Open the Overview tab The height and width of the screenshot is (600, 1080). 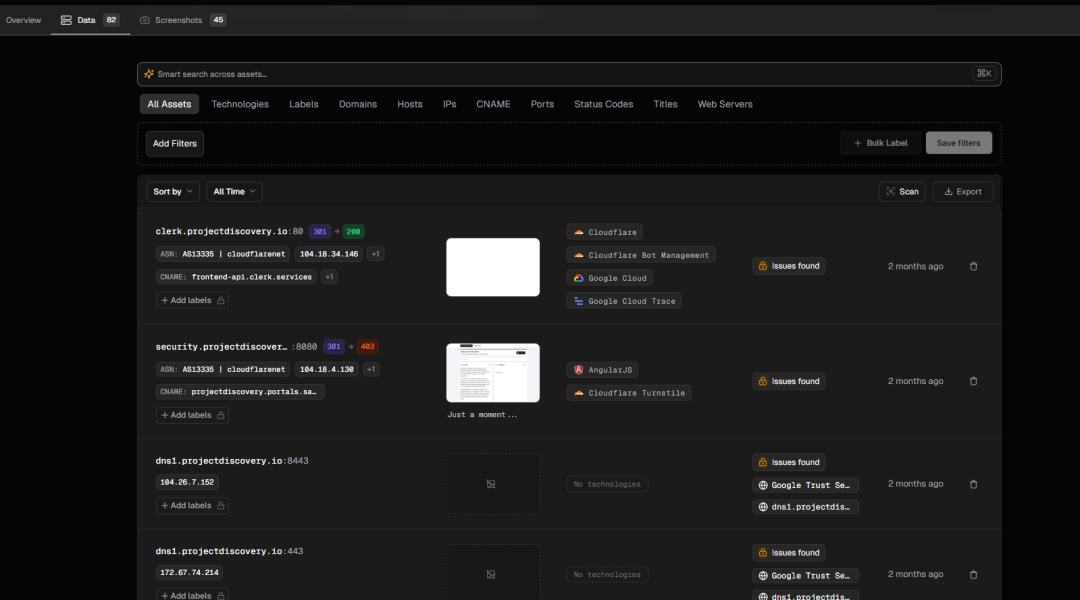tap(23, 20)
